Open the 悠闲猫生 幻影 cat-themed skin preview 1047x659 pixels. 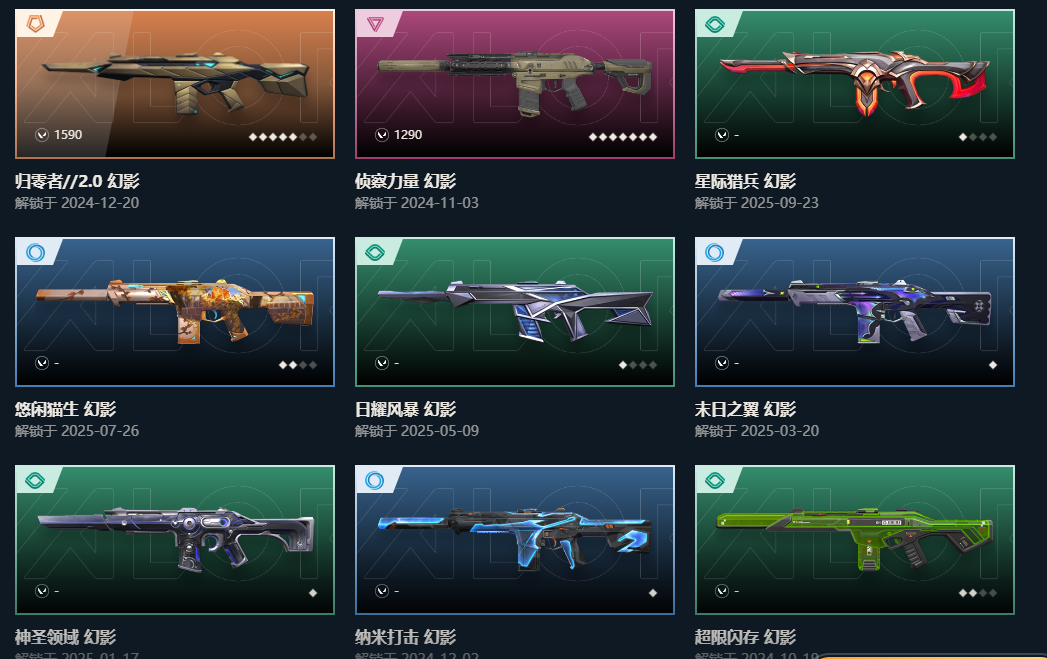(x=175, y=310)
